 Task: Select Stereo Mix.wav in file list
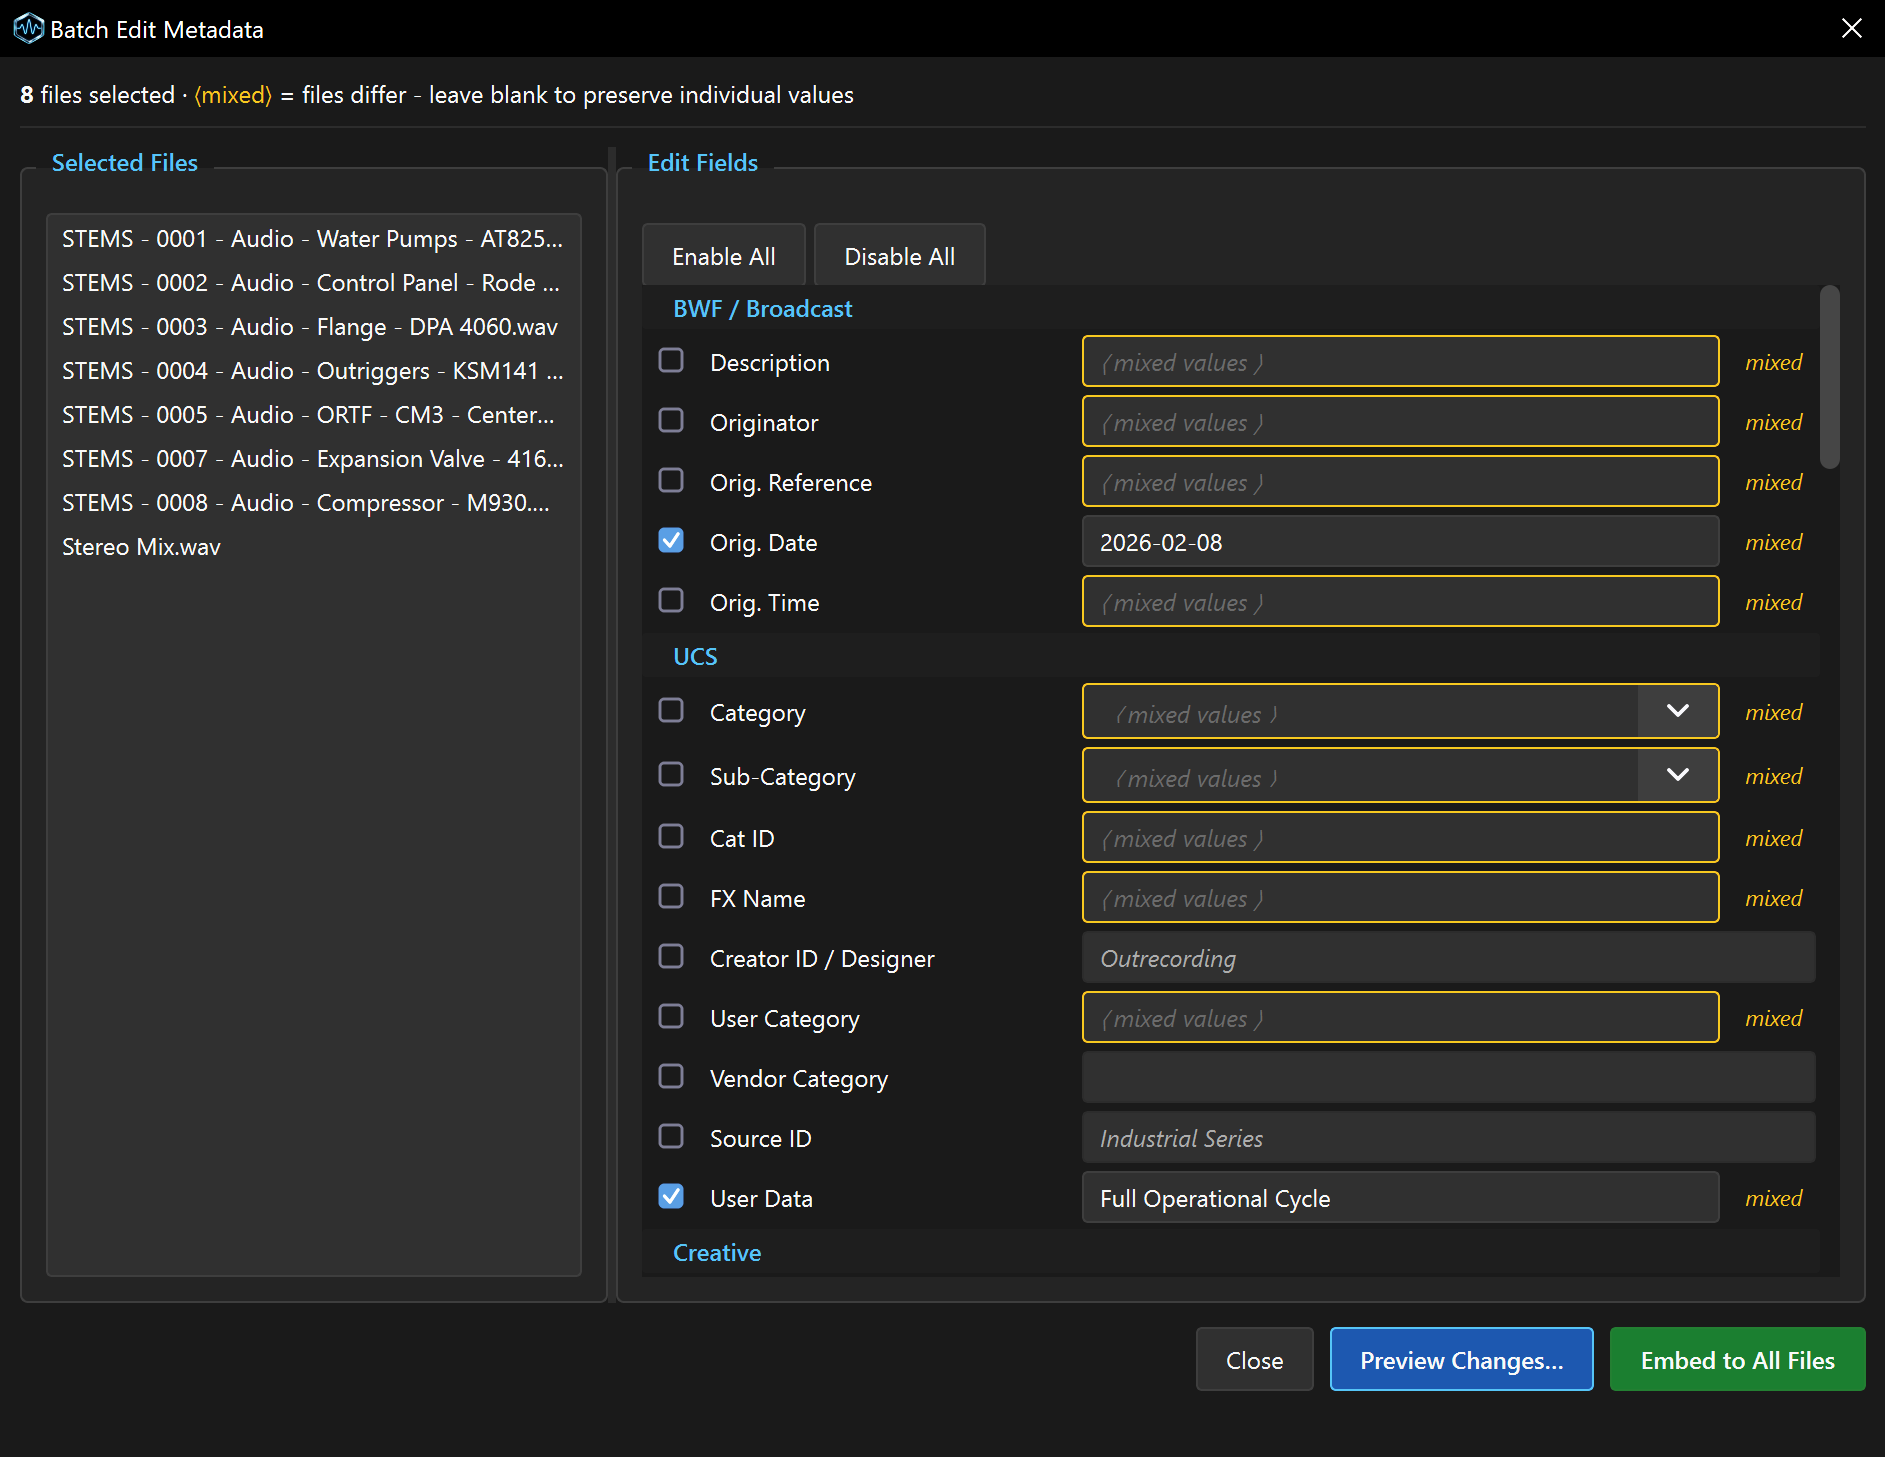click(313, 547)
